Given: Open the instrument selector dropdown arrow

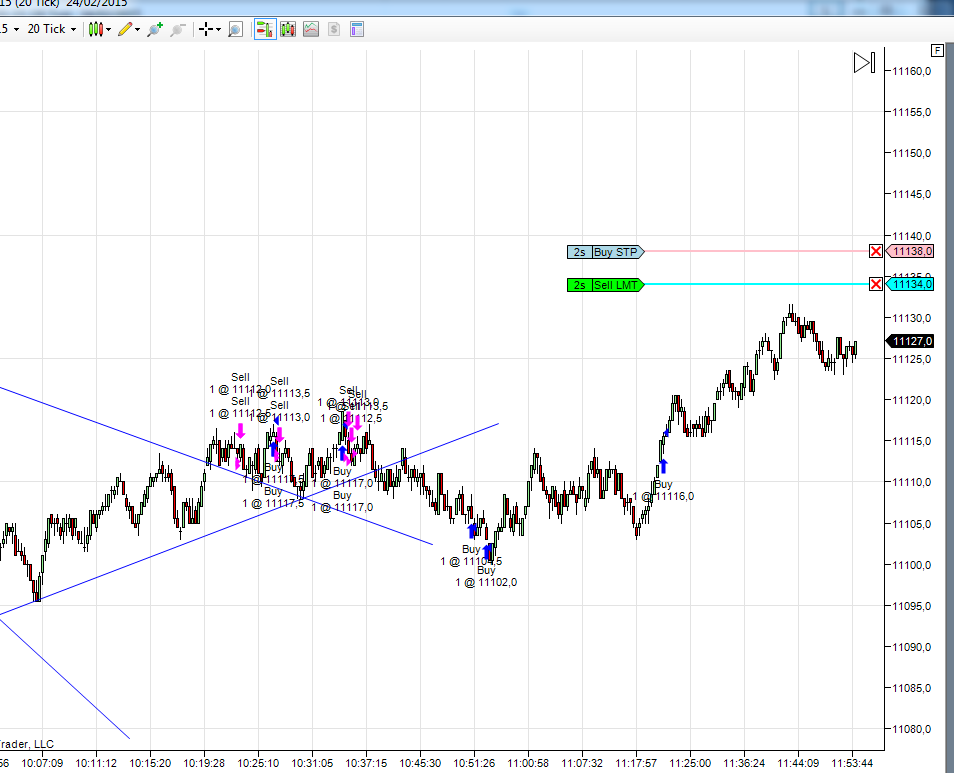Looking at the screenshot, I should tap(16, 29).
